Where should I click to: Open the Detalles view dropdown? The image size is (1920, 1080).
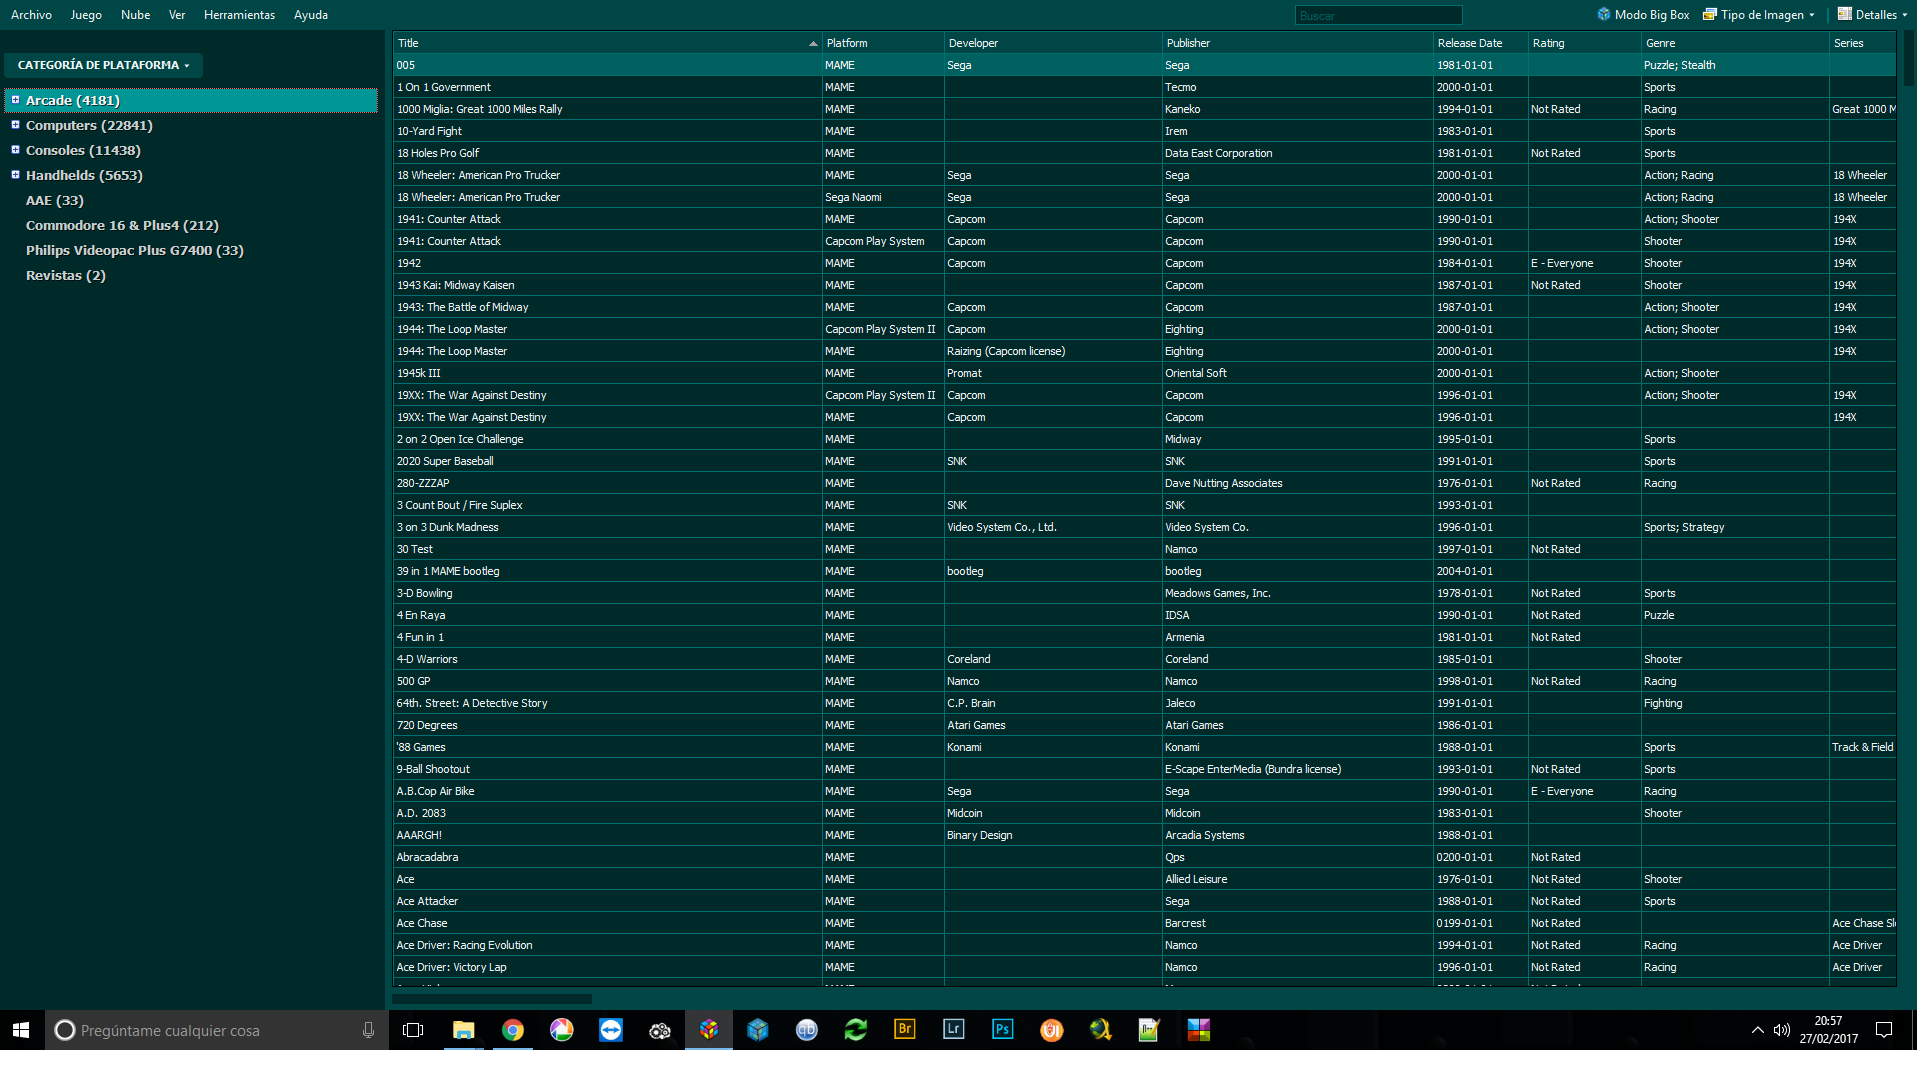[x=1872, y=15]
